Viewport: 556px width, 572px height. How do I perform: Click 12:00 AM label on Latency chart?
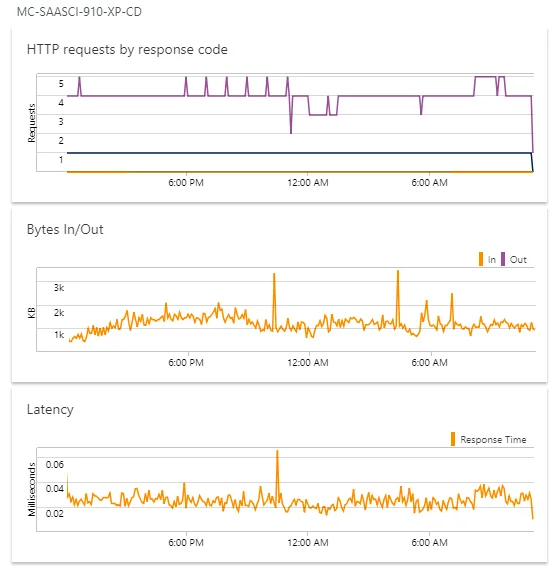[x=308, y=542]
